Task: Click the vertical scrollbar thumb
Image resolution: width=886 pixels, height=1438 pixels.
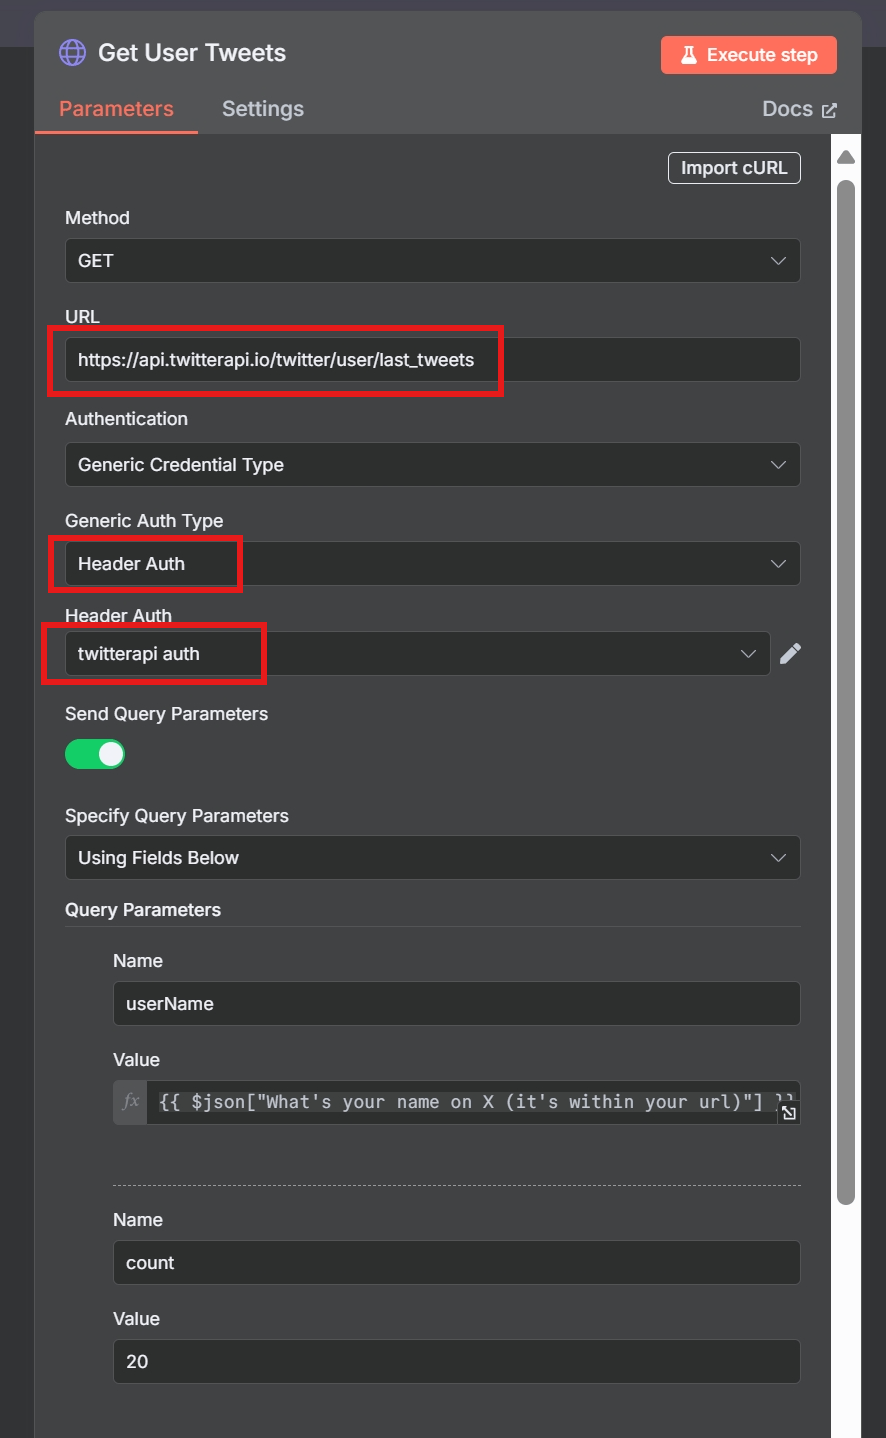Action: (x=846, y=690)
